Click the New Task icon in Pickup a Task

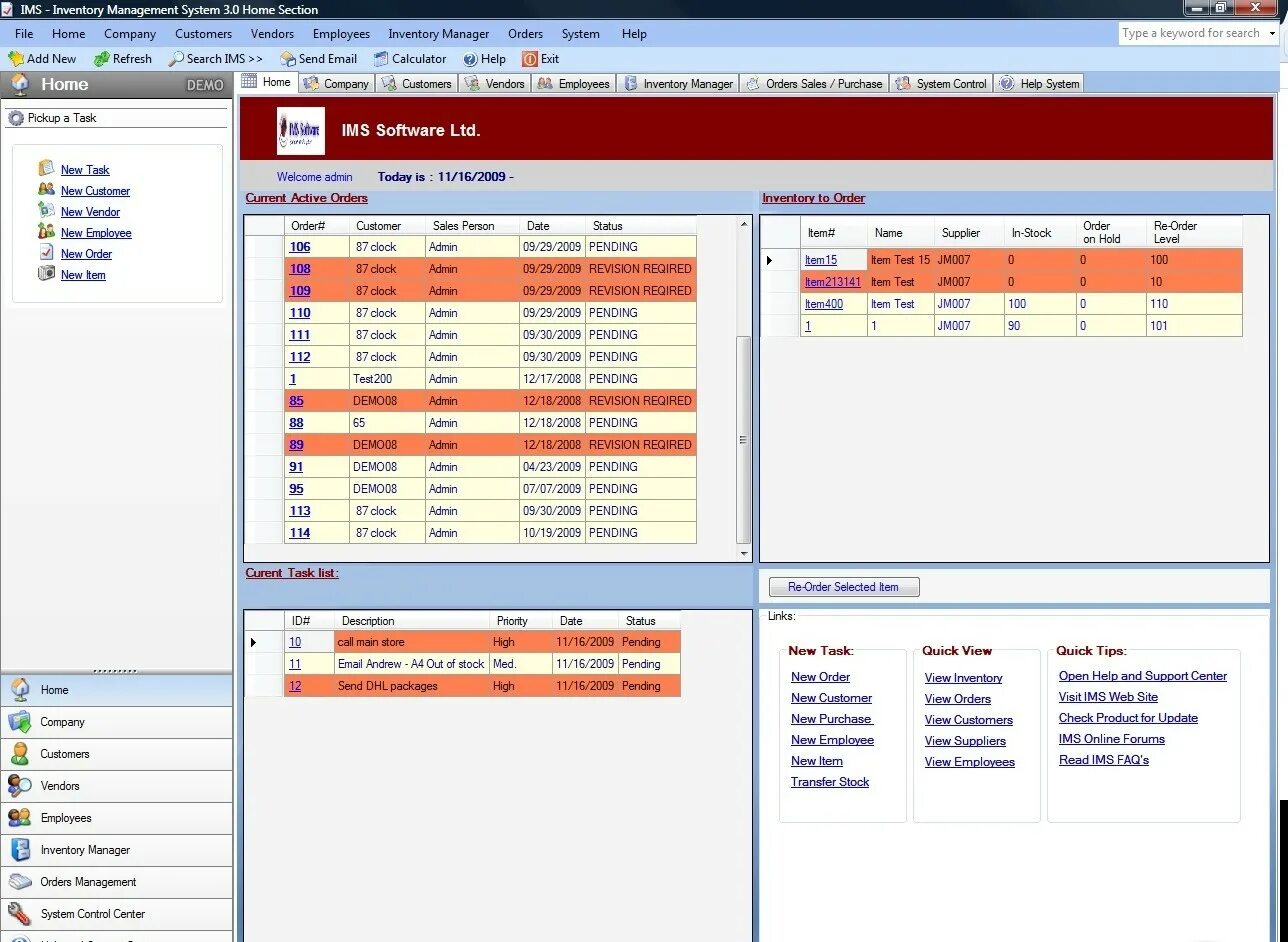[x=46, y=168]
